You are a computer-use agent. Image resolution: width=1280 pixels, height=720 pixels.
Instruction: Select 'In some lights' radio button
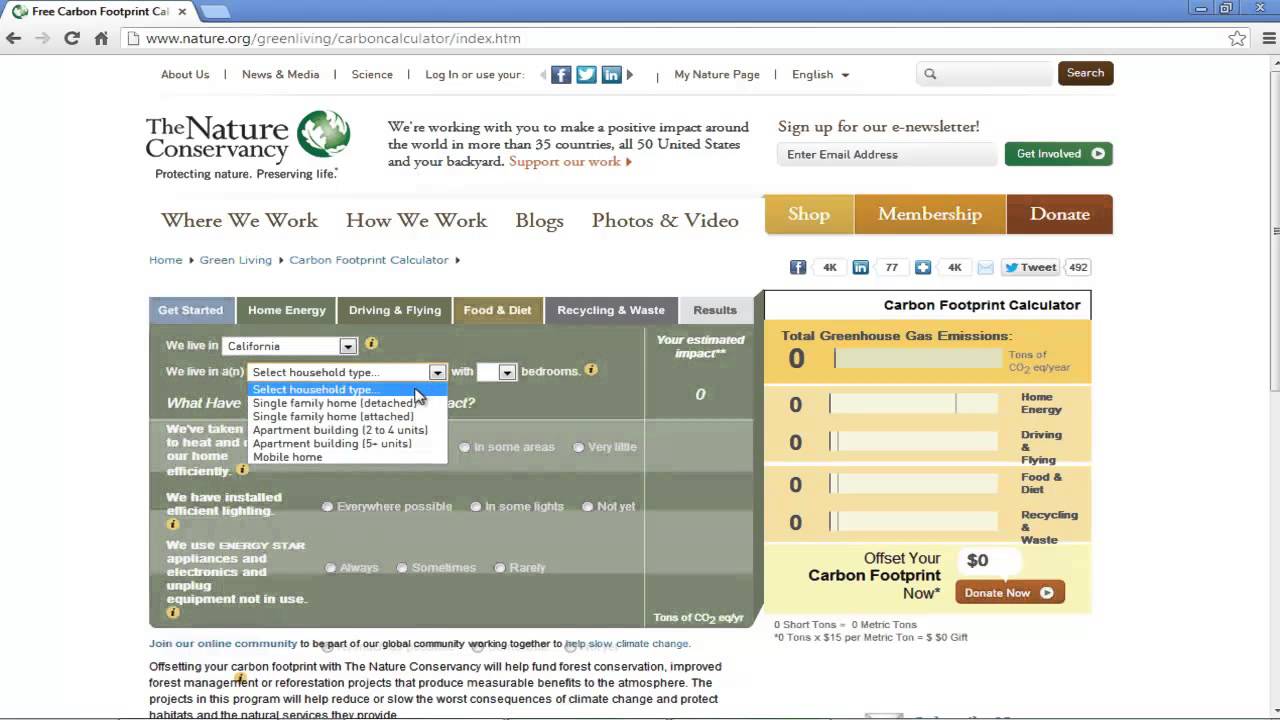pyautogui.click(x=476, y=506)
